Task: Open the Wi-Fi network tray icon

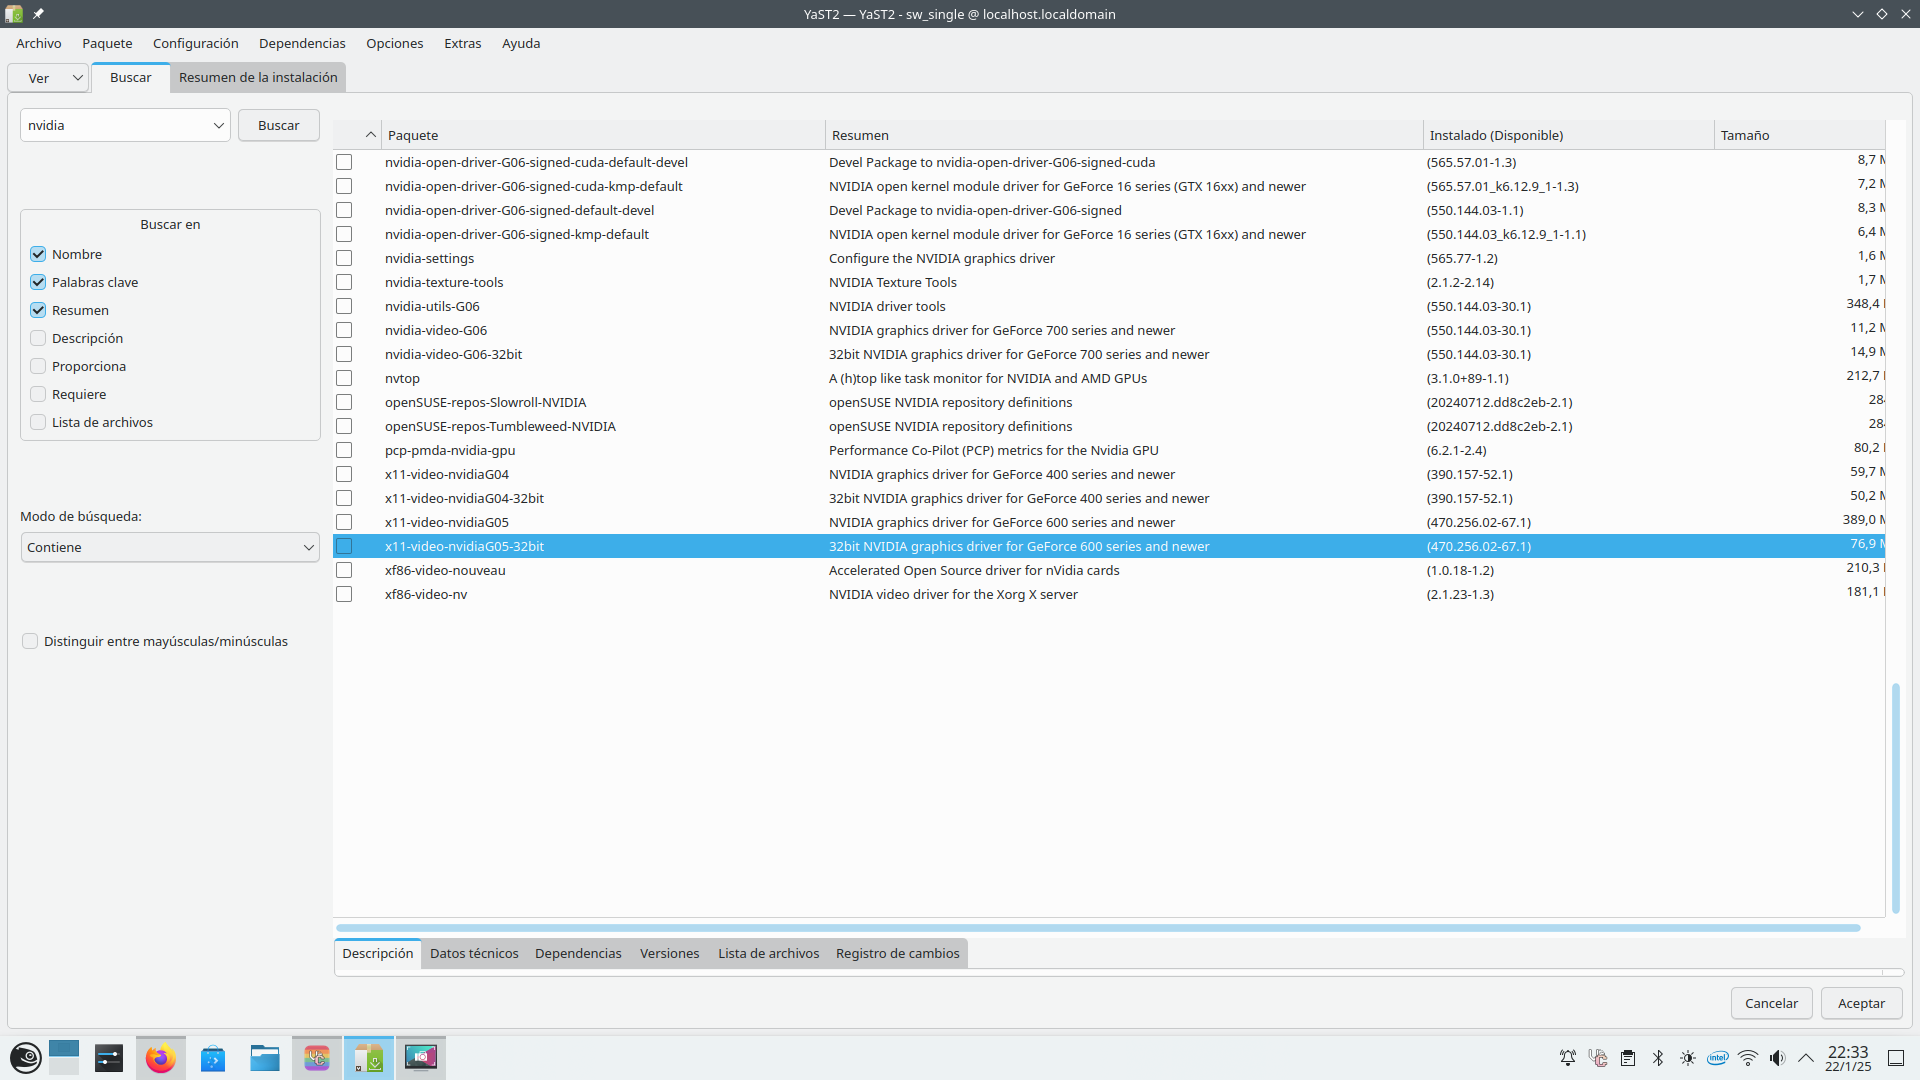Action: [x=1748, y=1058]
